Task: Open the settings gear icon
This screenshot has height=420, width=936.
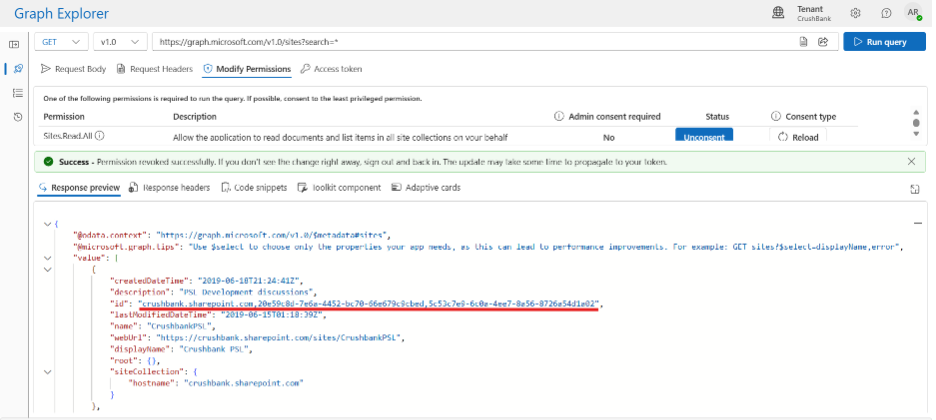Action: pos(855,13)
